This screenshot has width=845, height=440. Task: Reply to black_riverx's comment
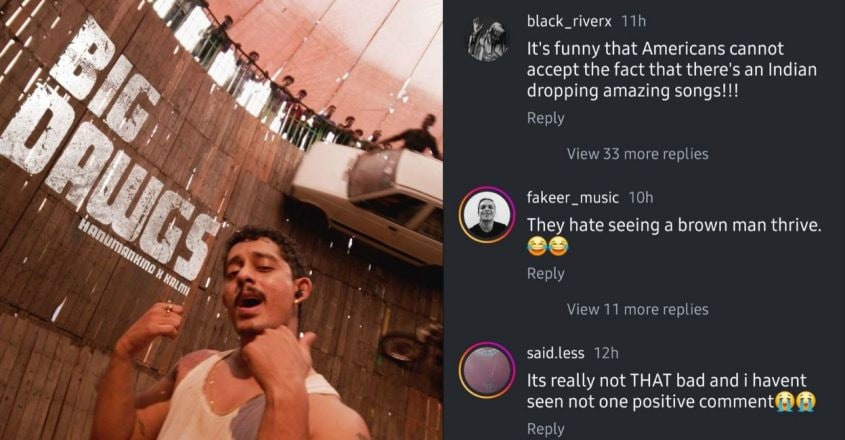pyautogui.click(x=545, y=118)
